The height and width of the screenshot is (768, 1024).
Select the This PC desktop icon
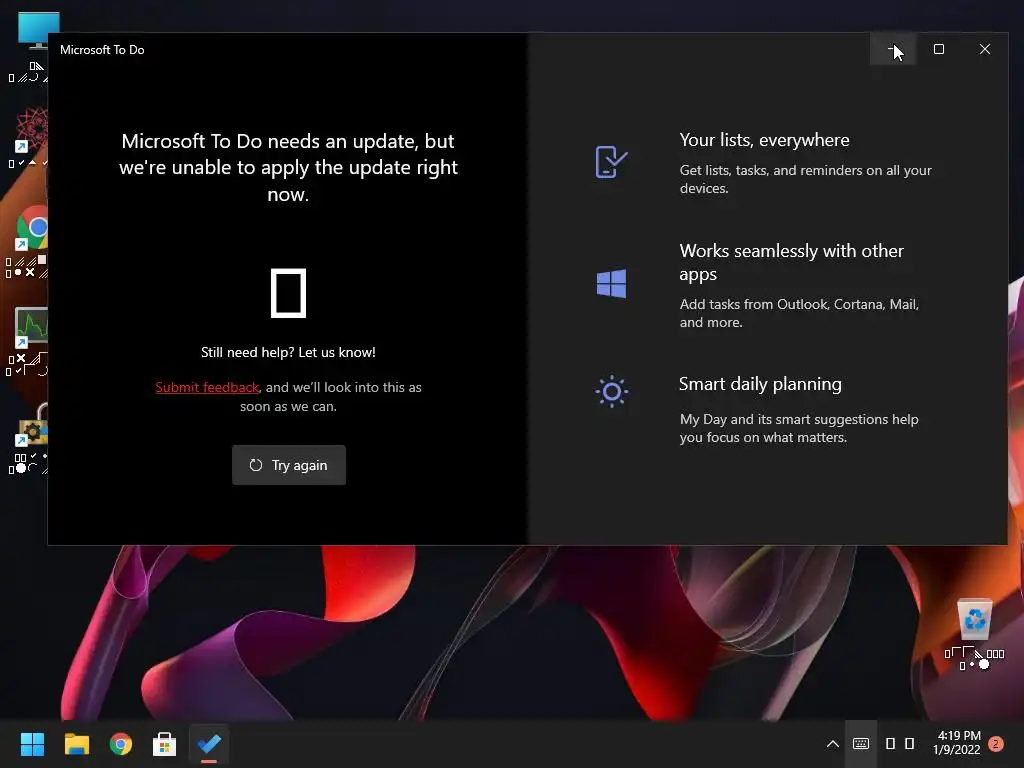click(x=37, y=31)
